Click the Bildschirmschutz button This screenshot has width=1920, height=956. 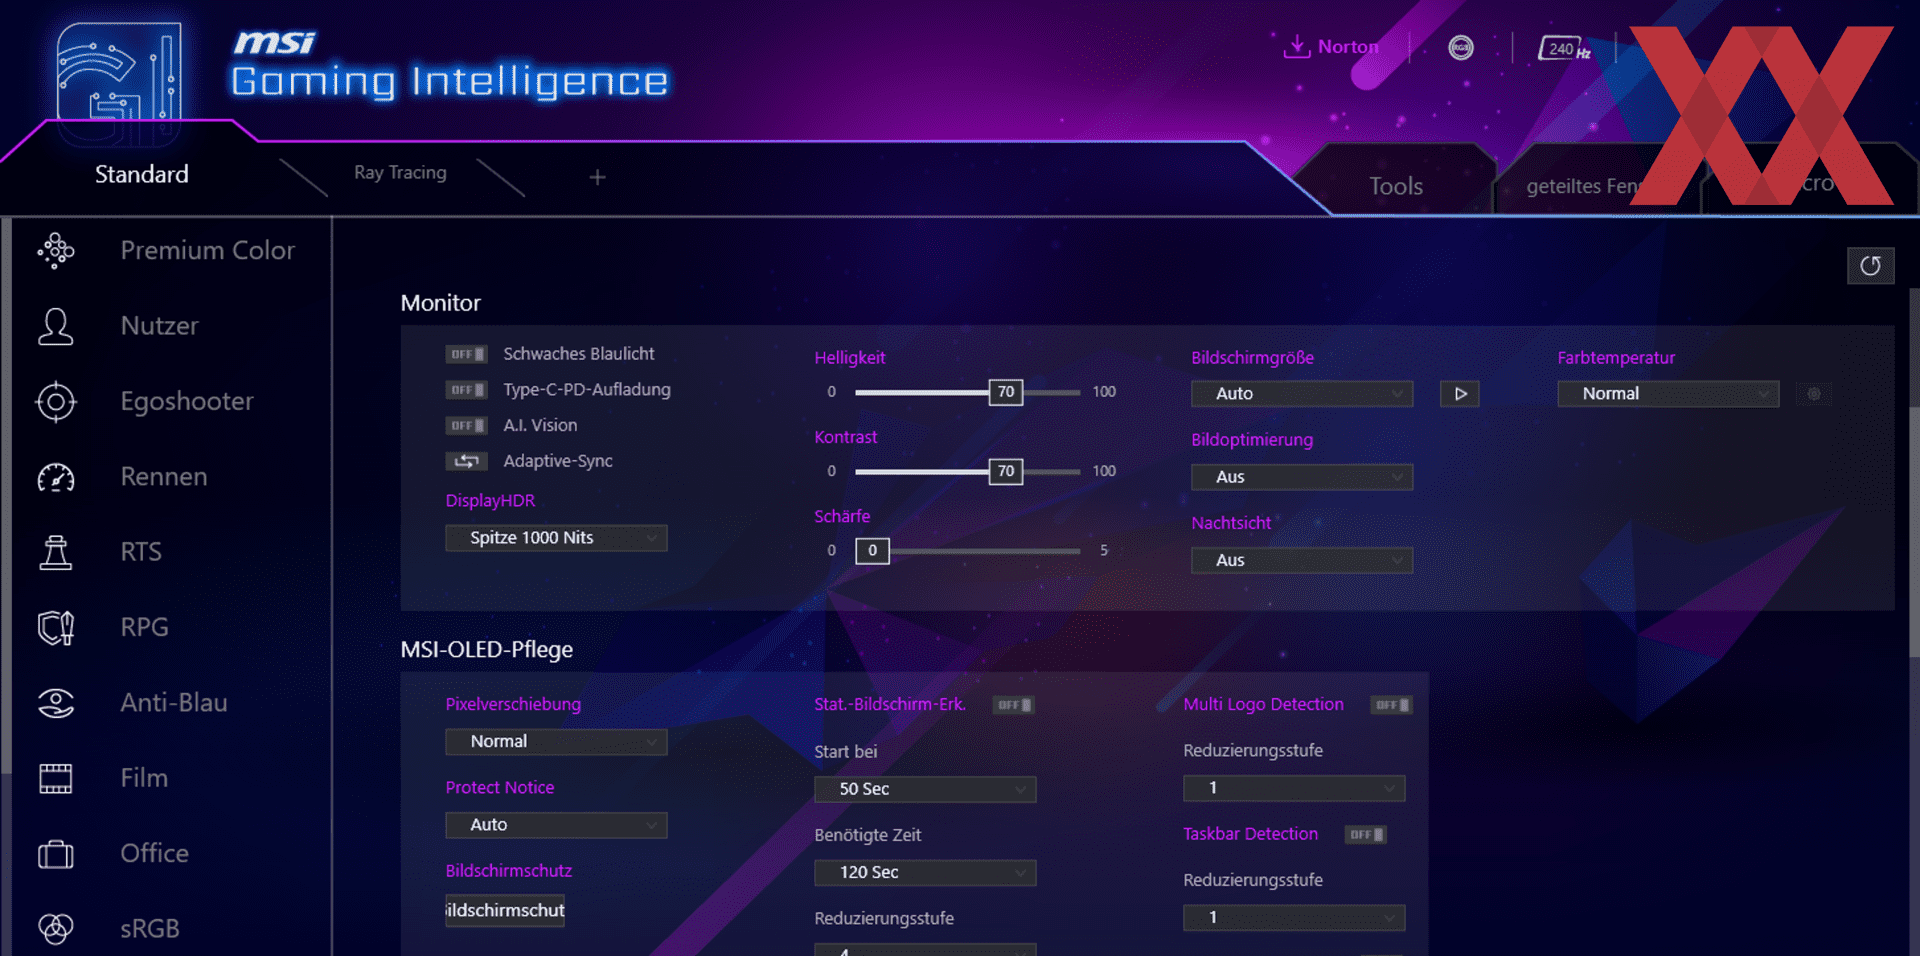(505, 911)
